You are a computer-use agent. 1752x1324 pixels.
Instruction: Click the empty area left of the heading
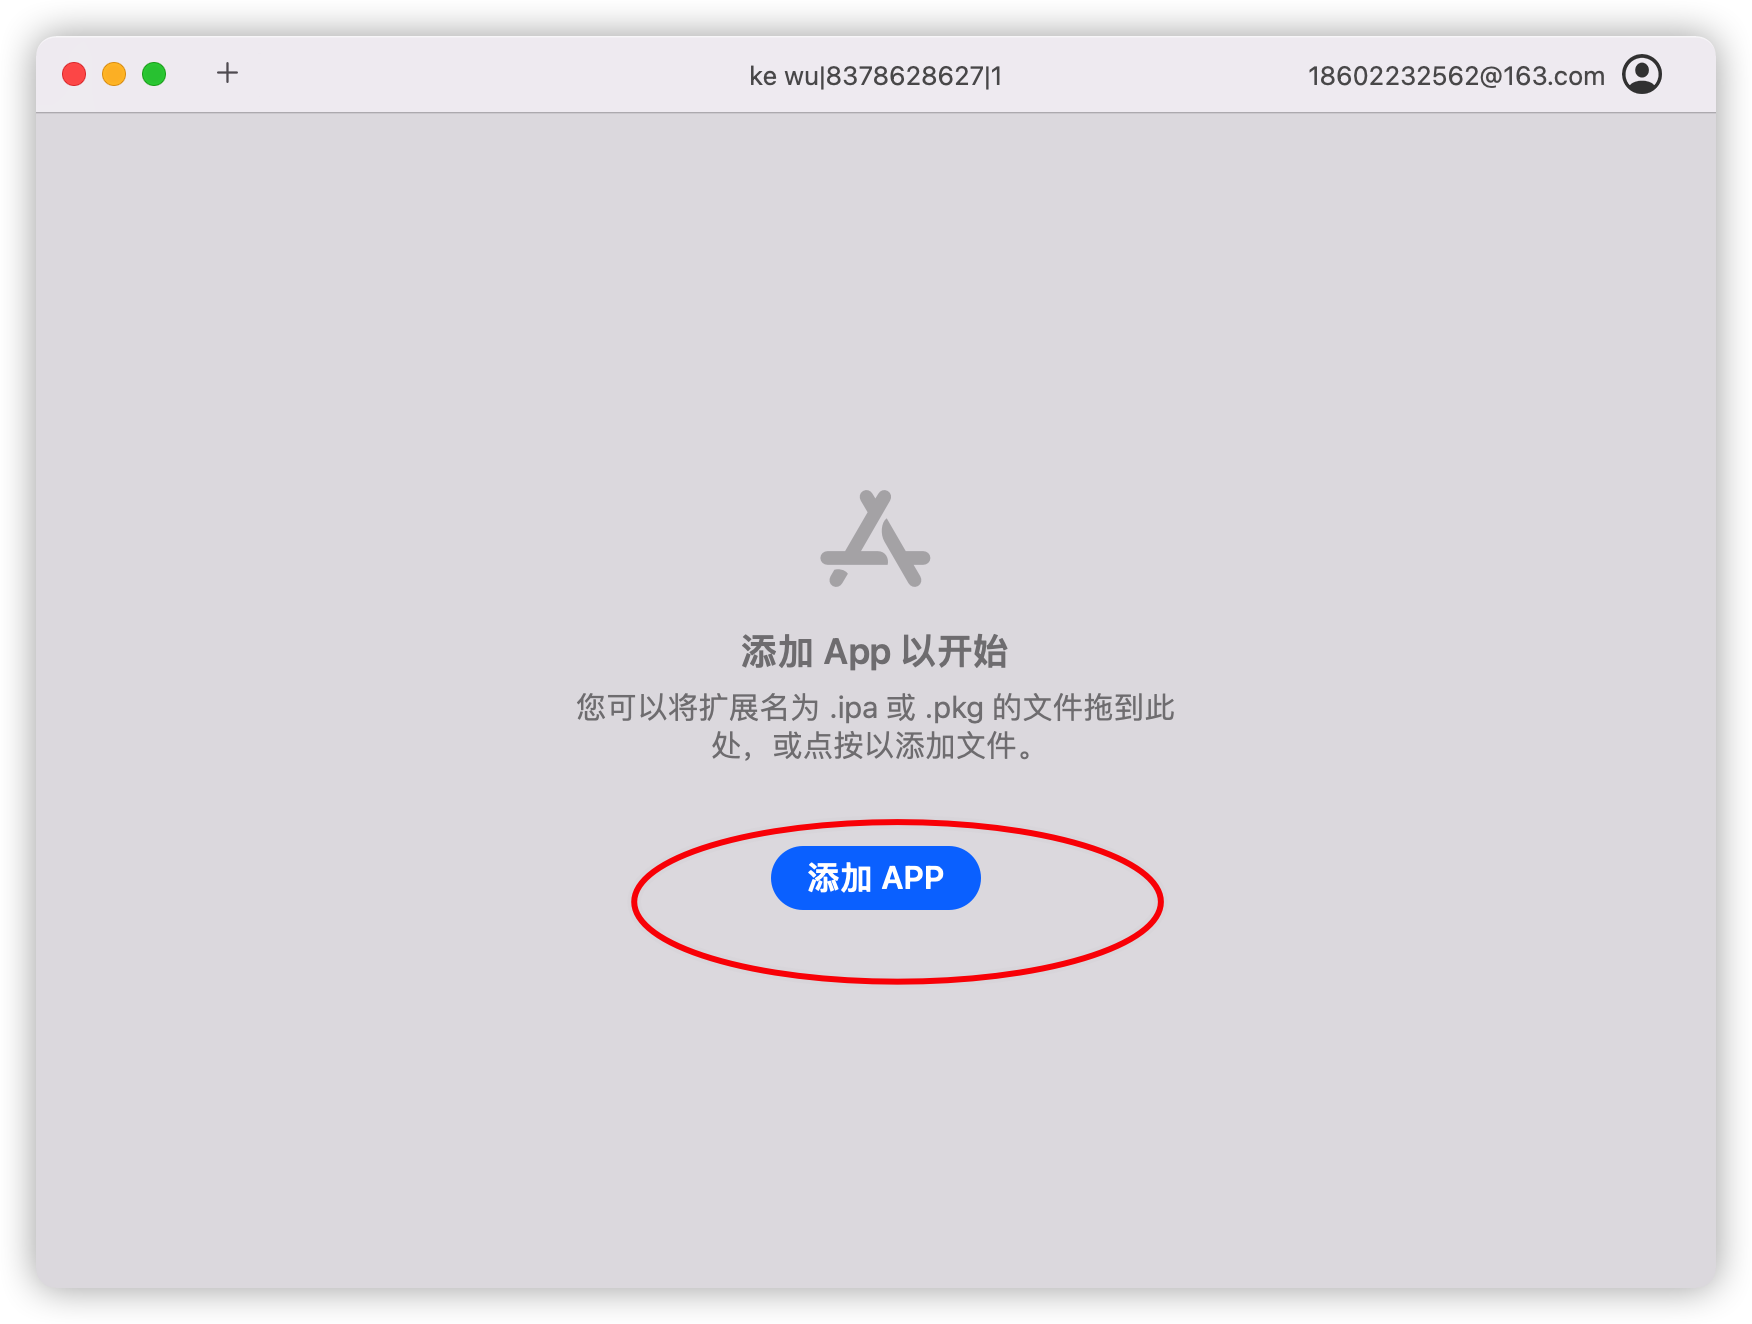coord(390,652)
